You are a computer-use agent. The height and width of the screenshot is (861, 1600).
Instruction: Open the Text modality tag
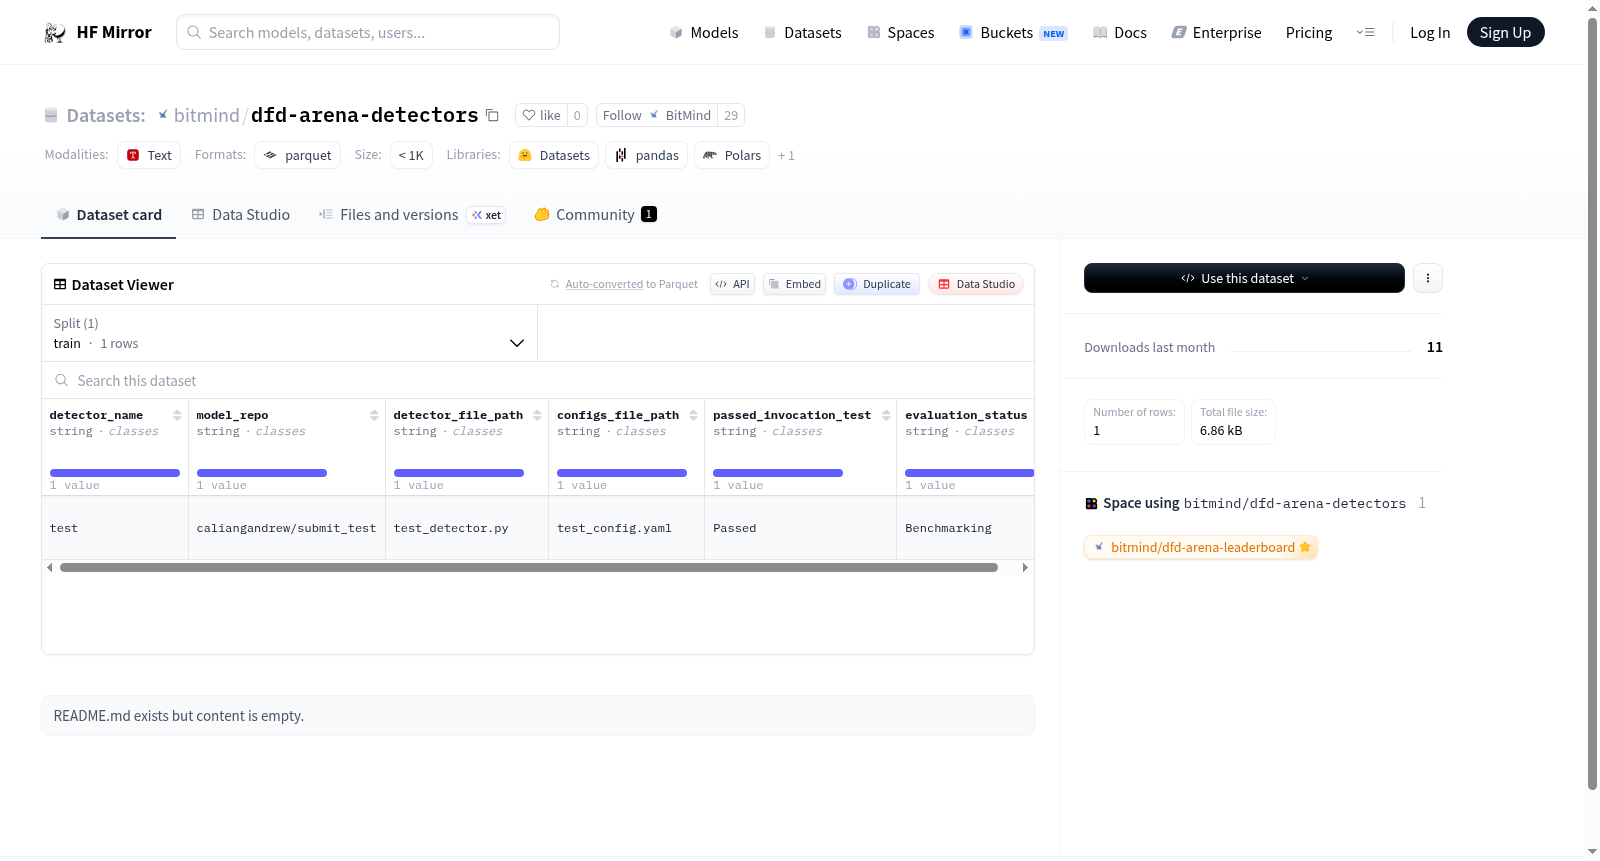pos(149,155)
